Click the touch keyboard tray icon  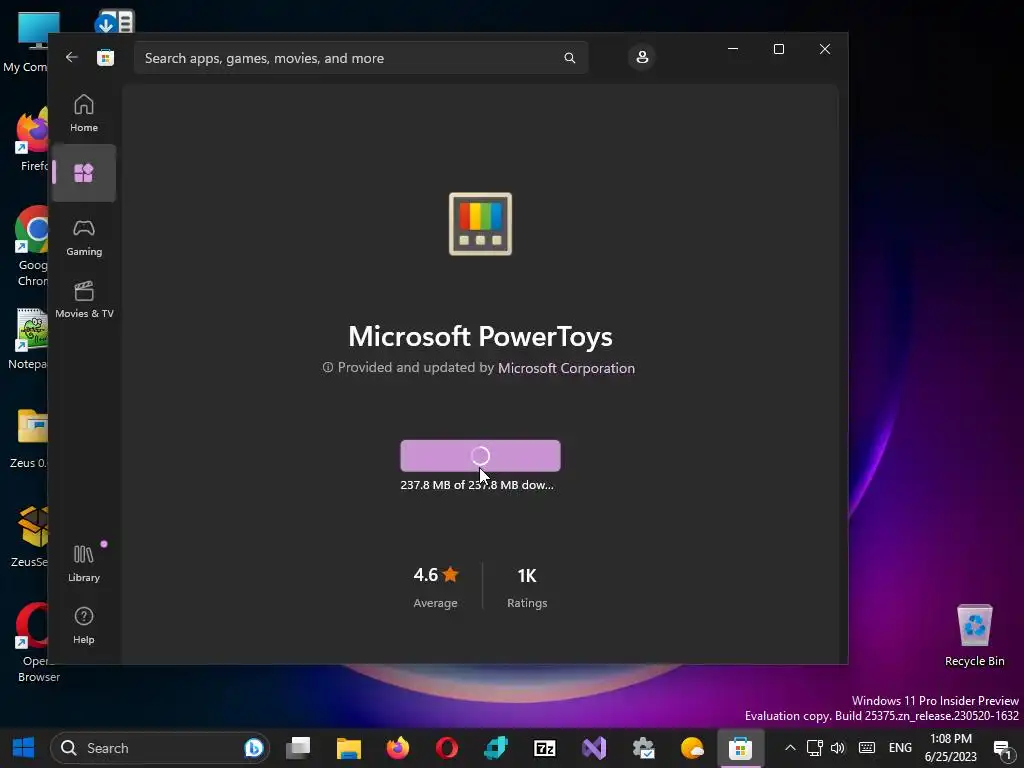point(867,748)
